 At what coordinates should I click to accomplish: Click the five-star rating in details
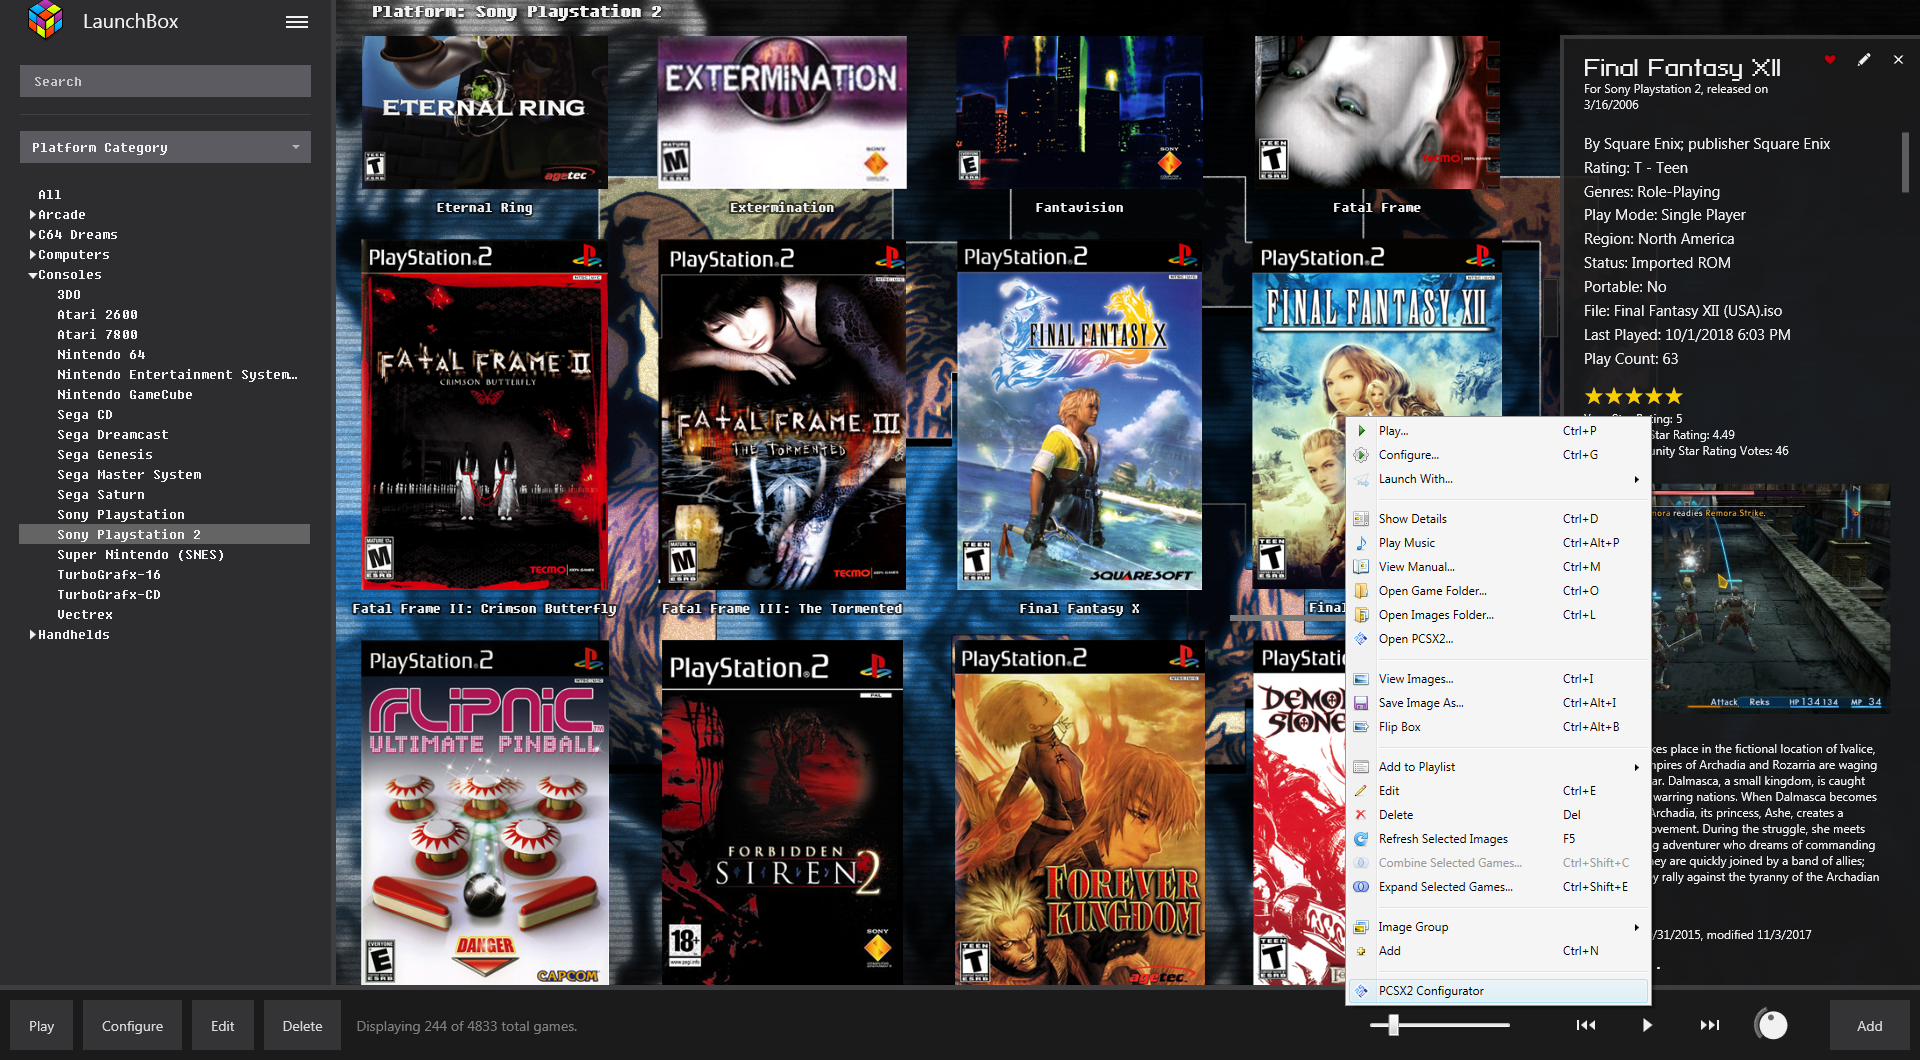(1633, 396)
